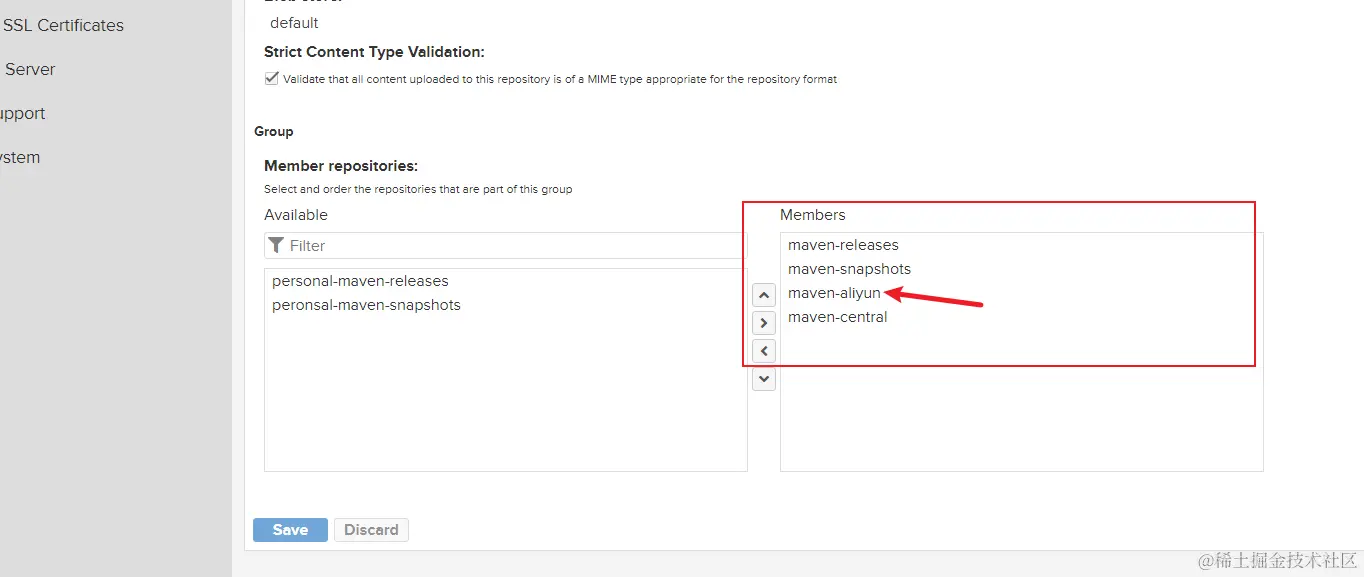The width and height of the screenshot is (1364, 577).
Task: Select maven-central member repository
Action: point(837,317)
